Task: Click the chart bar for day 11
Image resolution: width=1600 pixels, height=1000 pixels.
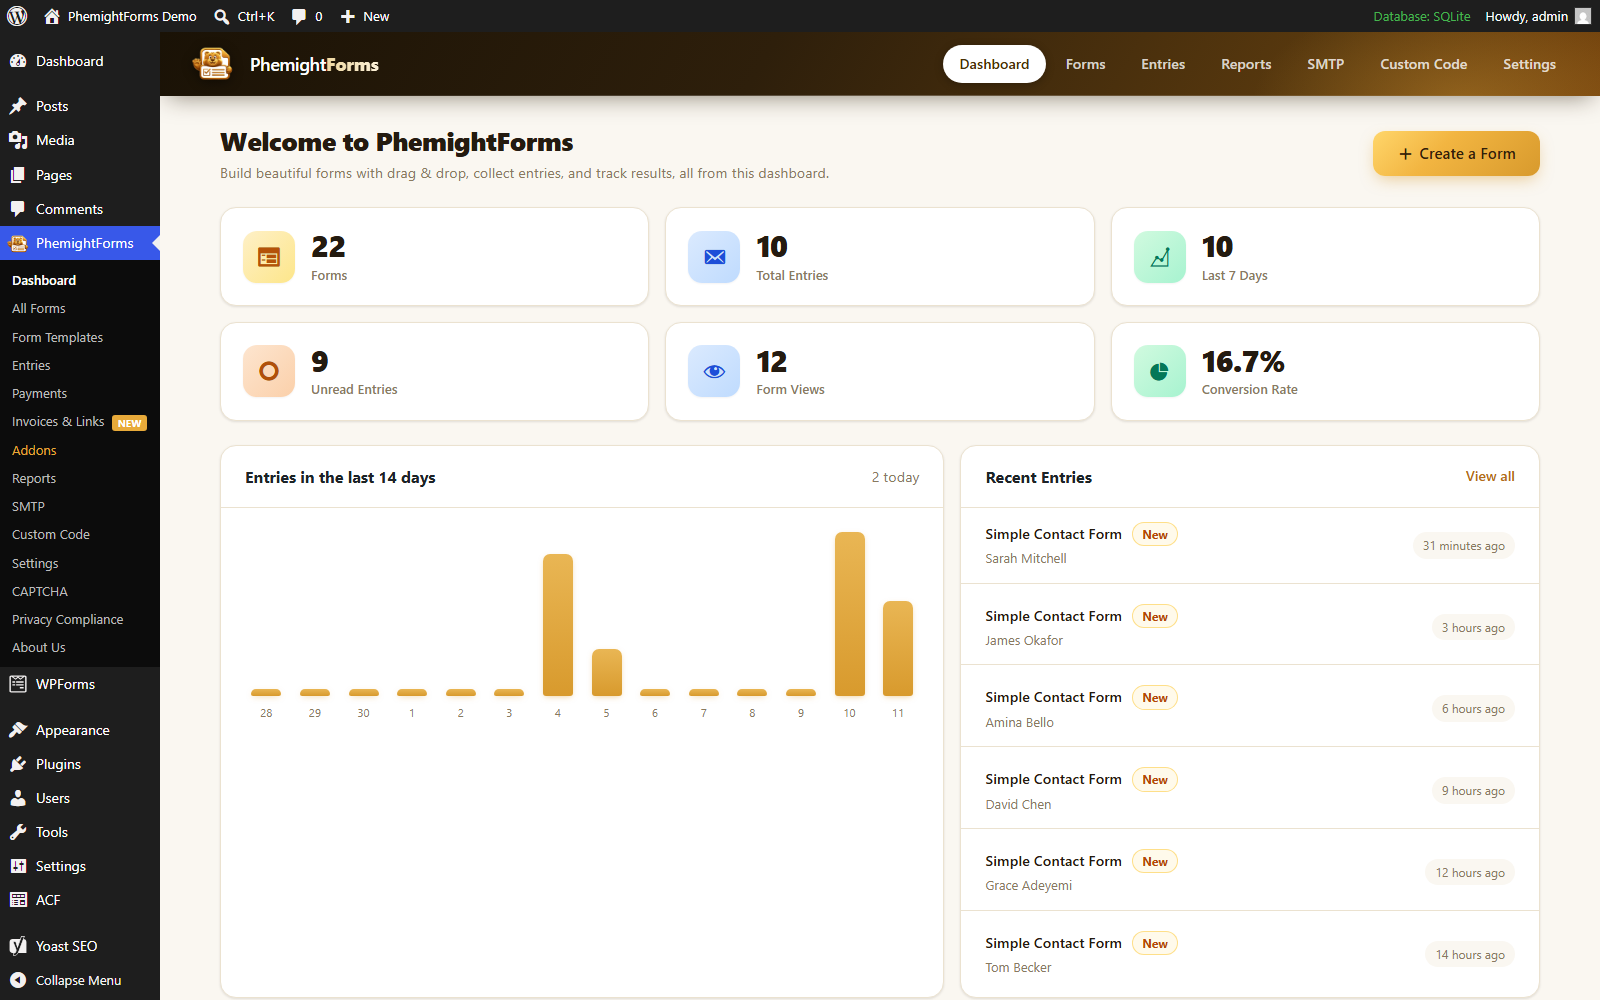Action: point(898,648)
